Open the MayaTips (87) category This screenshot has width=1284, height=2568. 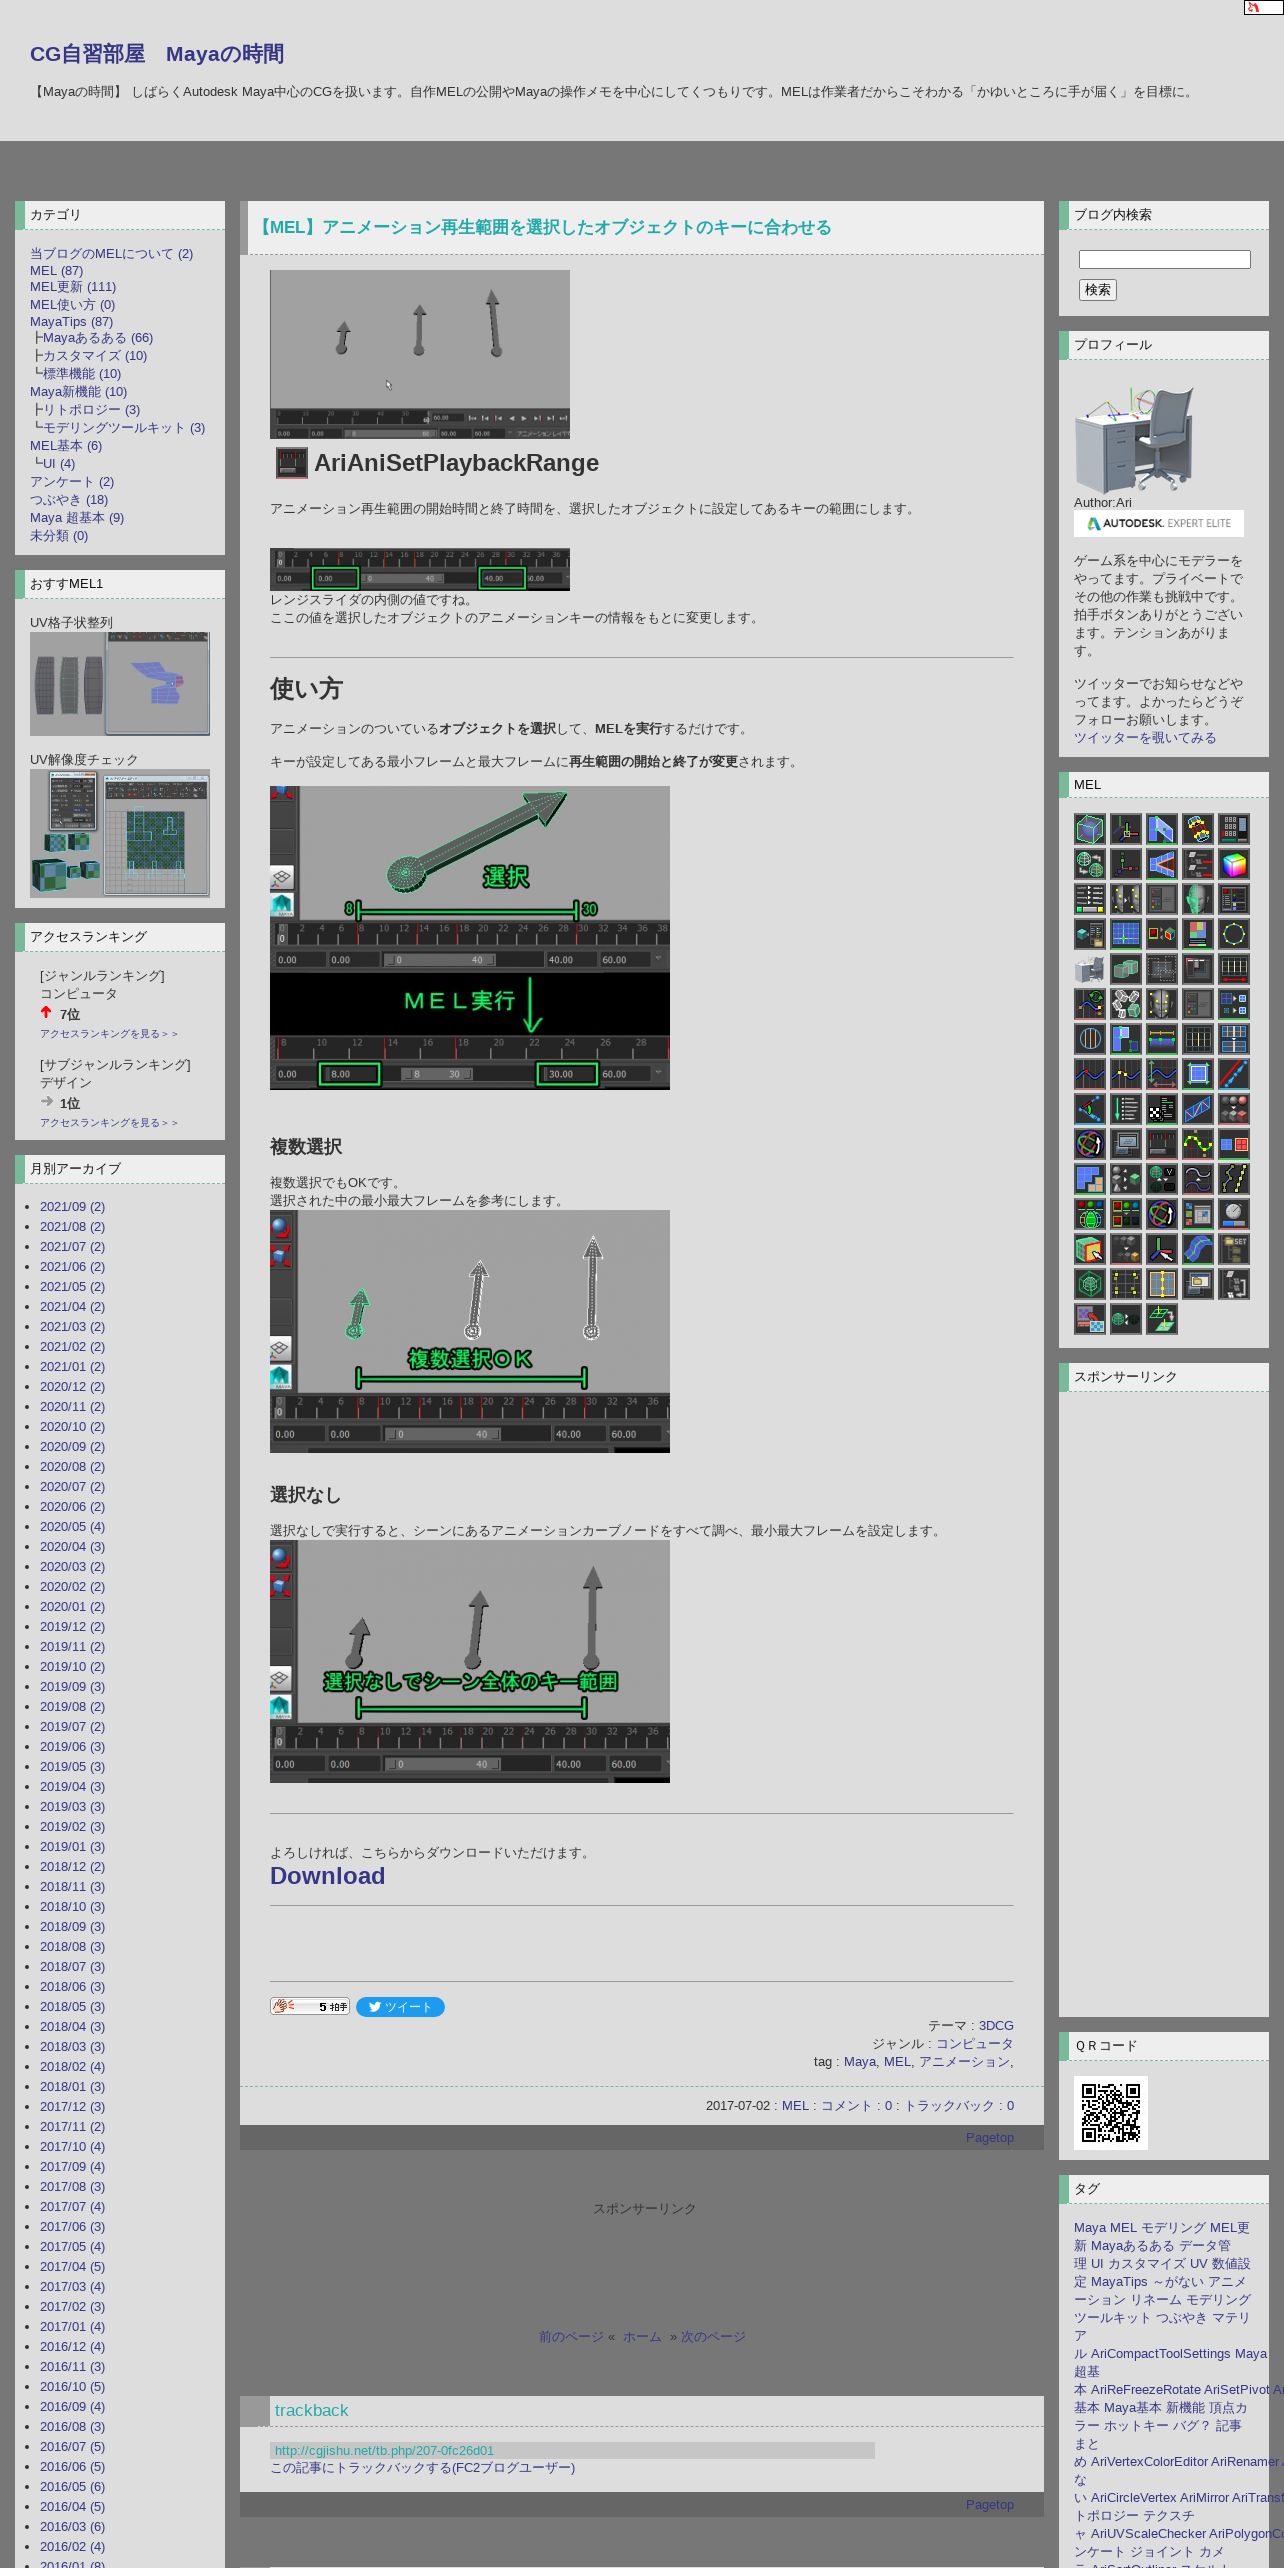(x=71, y=321)
